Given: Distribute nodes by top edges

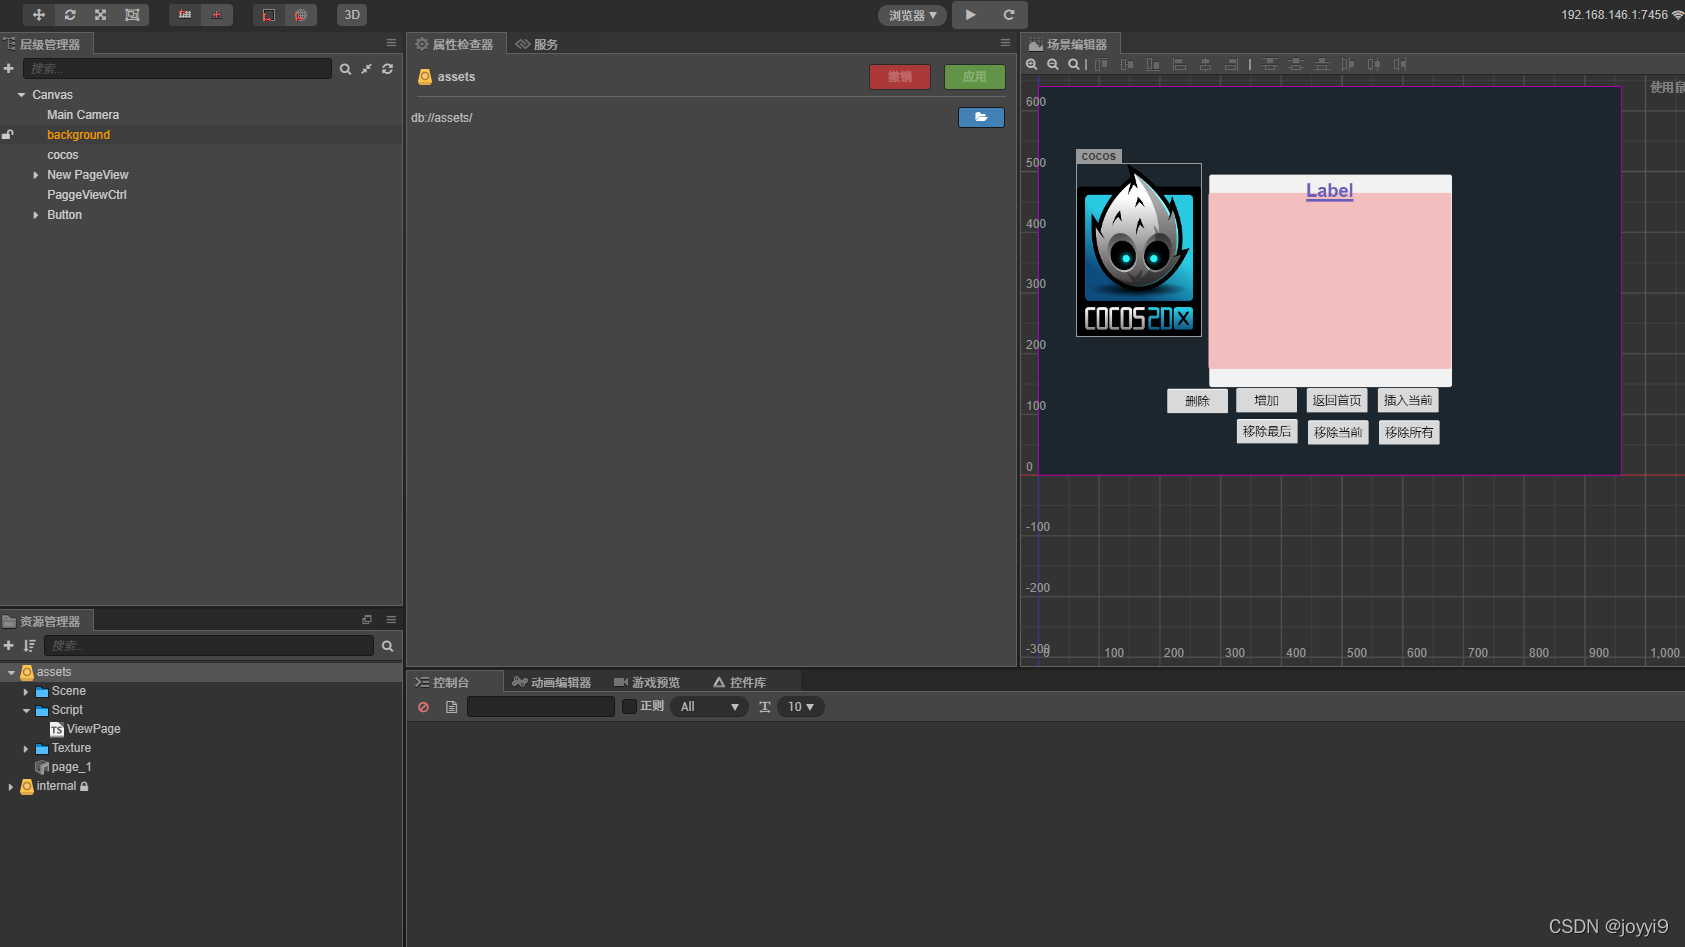Looking at the screenshot, I should point(1270,64).
